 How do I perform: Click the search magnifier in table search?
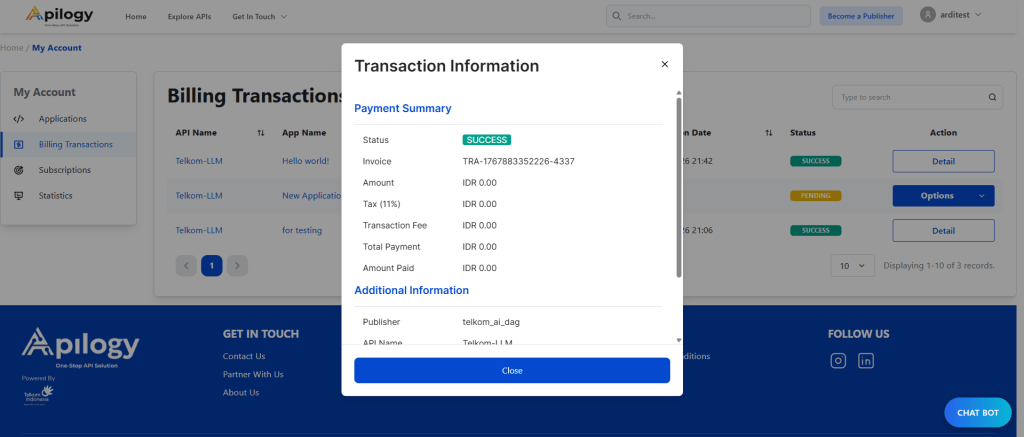[992, 98]
